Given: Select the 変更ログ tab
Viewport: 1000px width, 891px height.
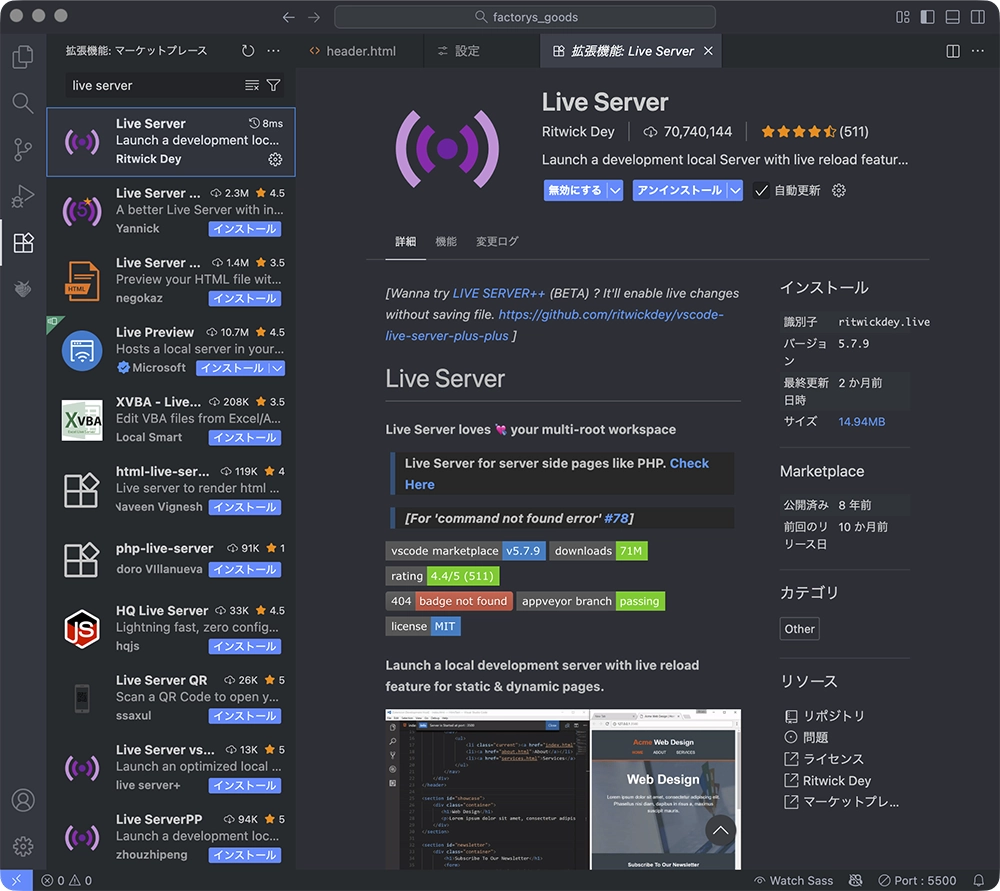Looking at the screenshot, I should click(x=497, y=242).
